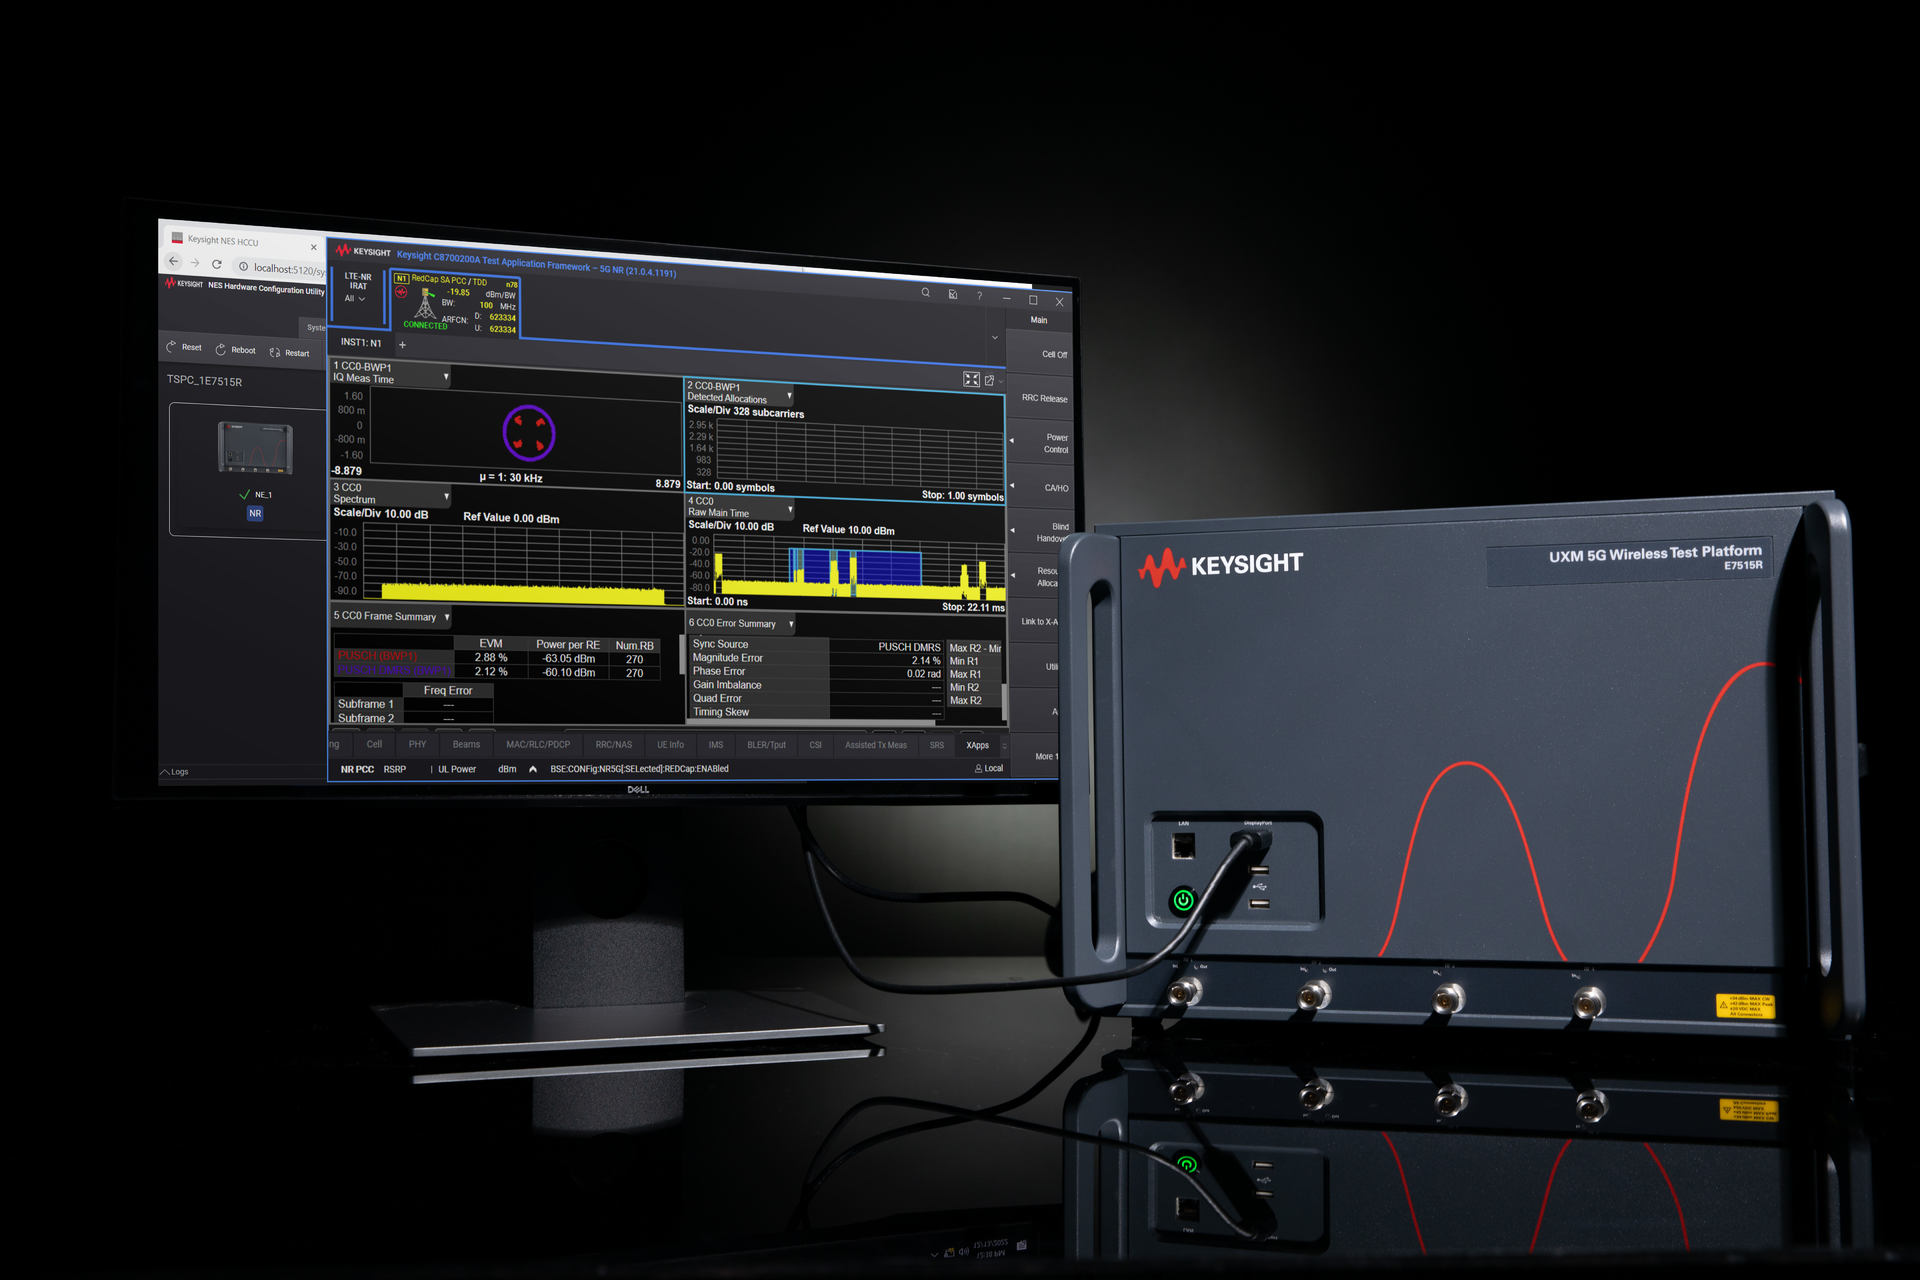Toggle fullscreen for the IQ Meas Time panel
This screenshot has width=1920, height=1280.
971,380
